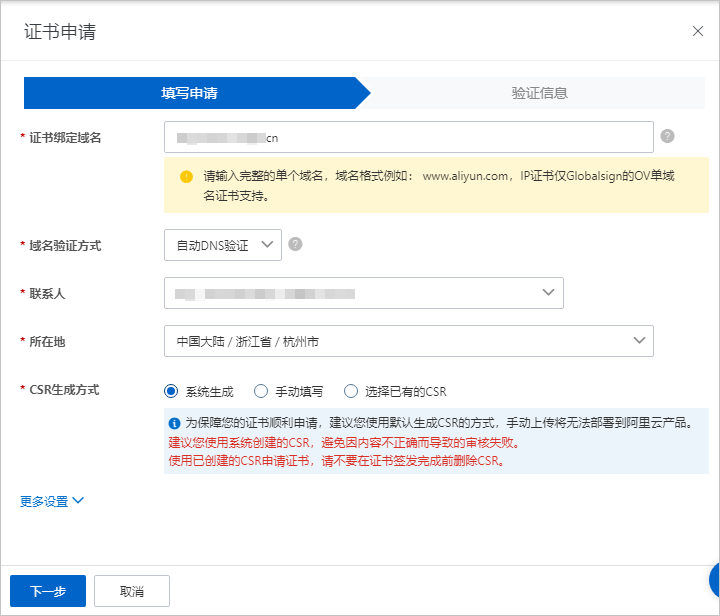Click the www.aliyun.com example text

point(465,176)
